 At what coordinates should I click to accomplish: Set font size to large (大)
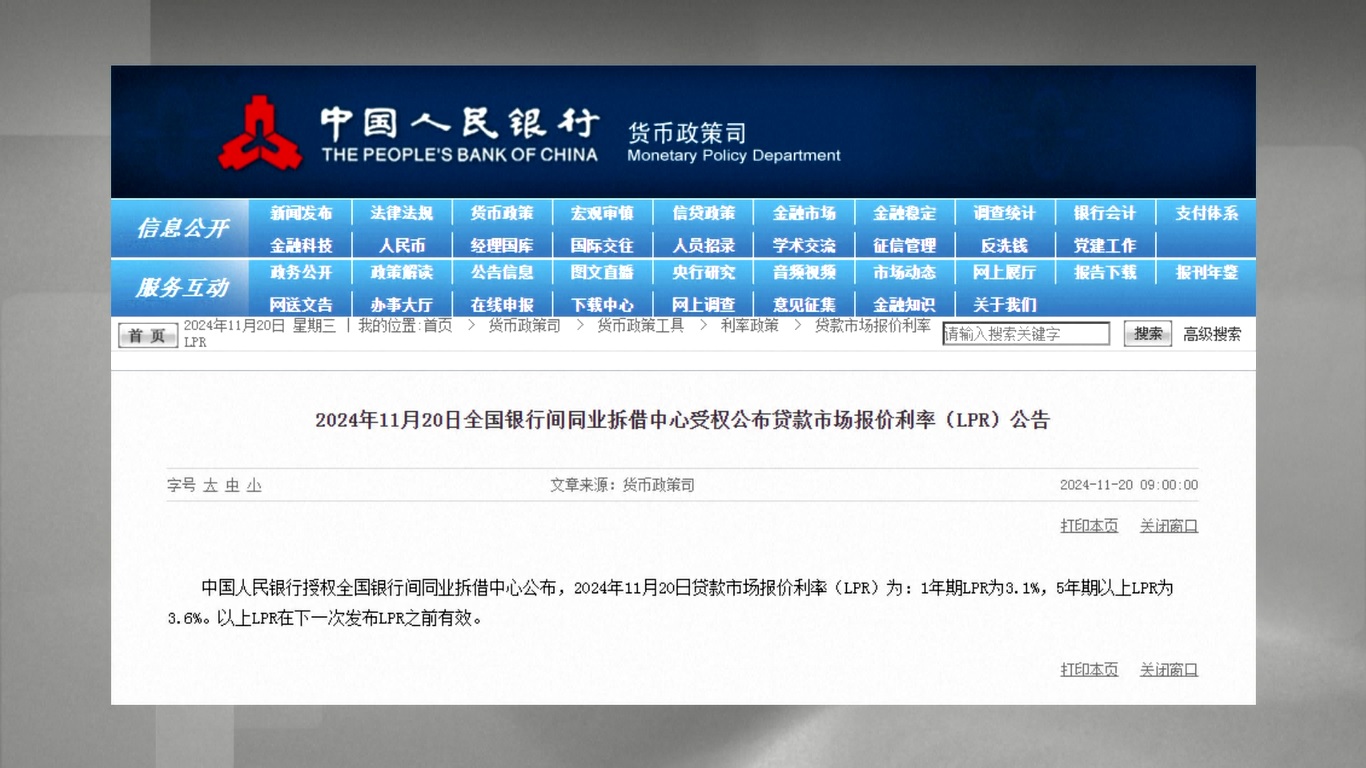click(210, 486)
